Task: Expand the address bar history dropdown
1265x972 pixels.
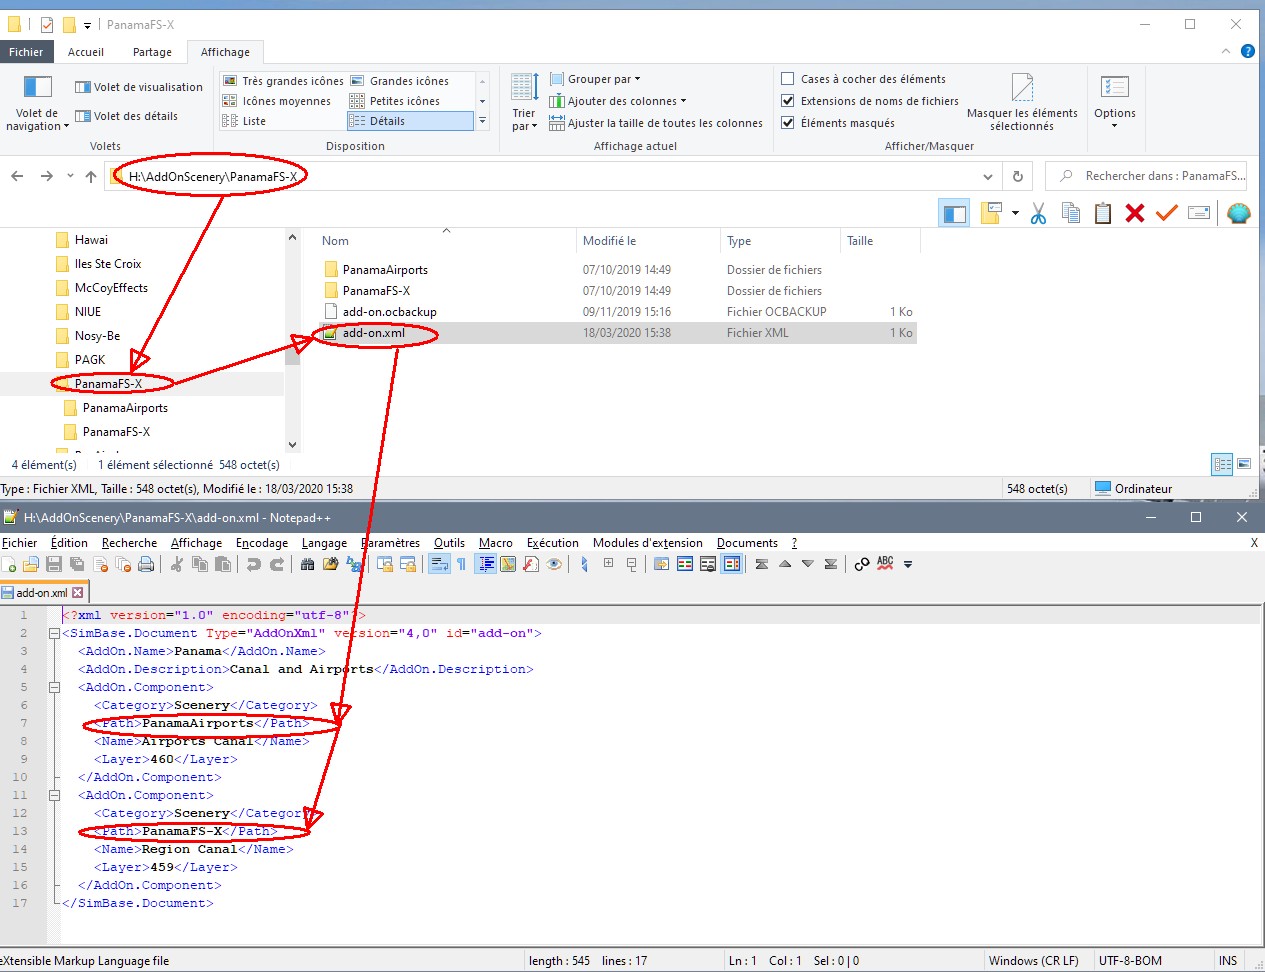Action: [988, 176]
